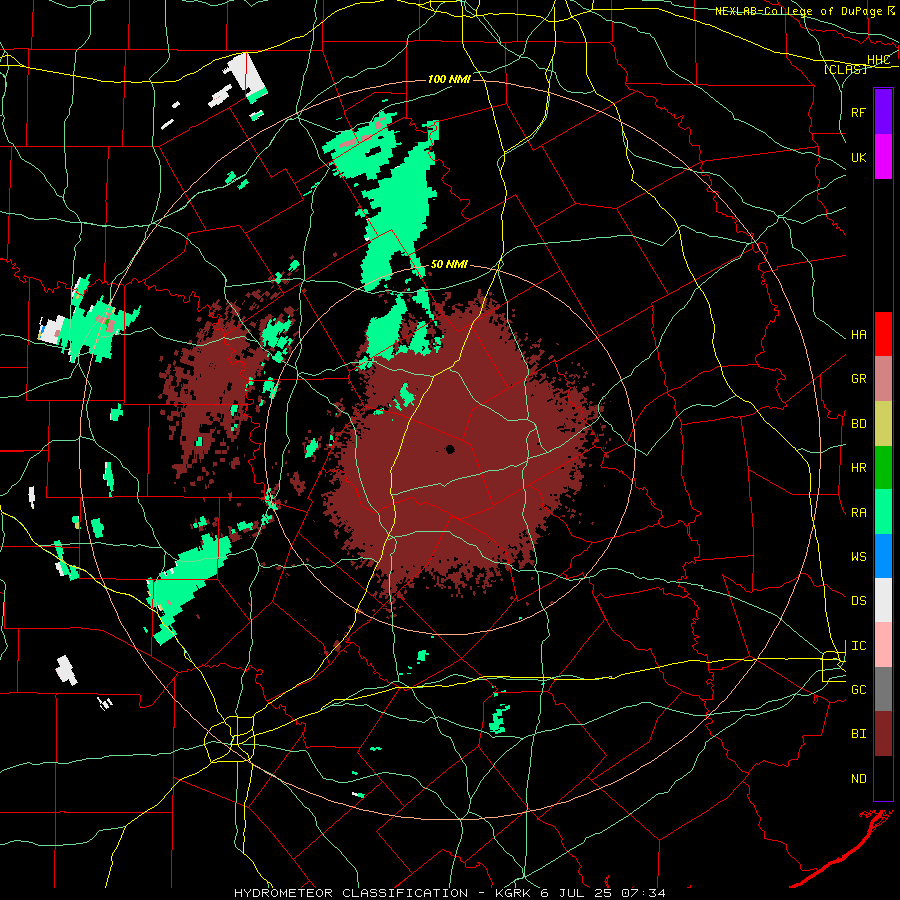
Task: Click the DS legend label
Action: click(x=858, y=601)
